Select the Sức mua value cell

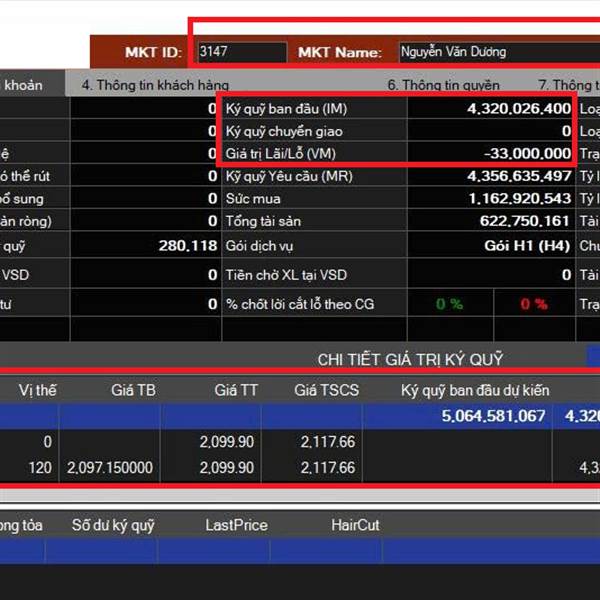click(490, 198)
